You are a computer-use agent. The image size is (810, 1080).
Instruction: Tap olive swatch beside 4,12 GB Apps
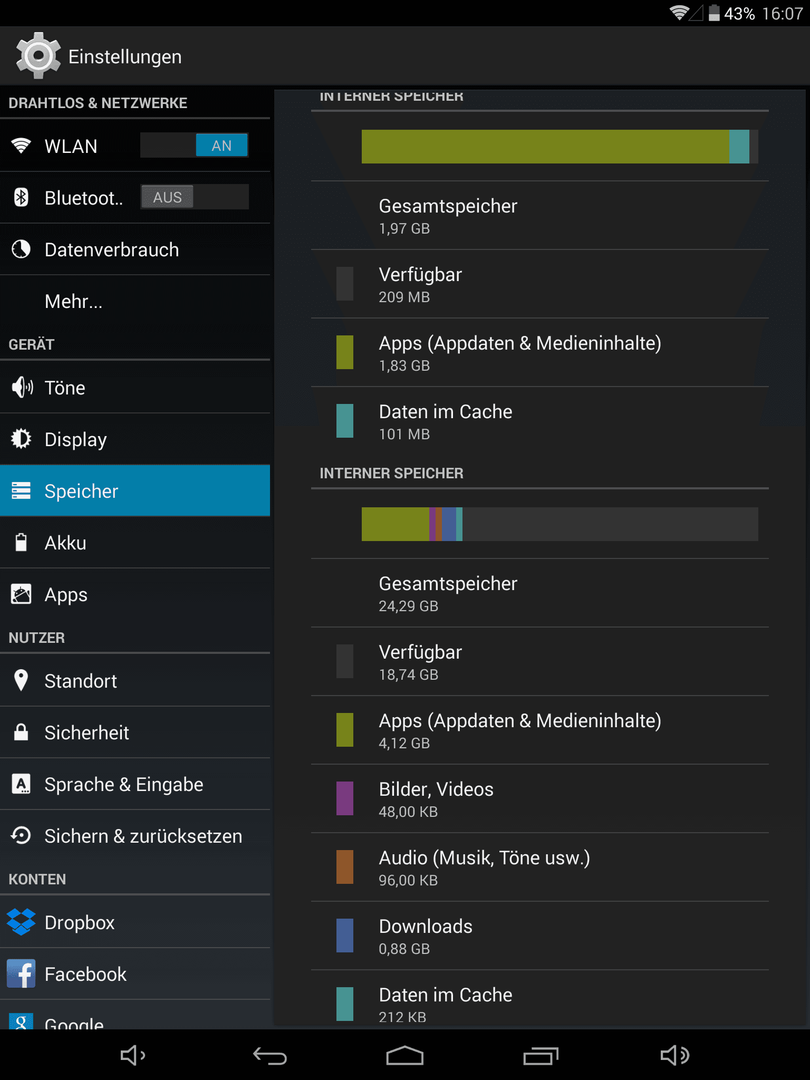pos(344,730)
